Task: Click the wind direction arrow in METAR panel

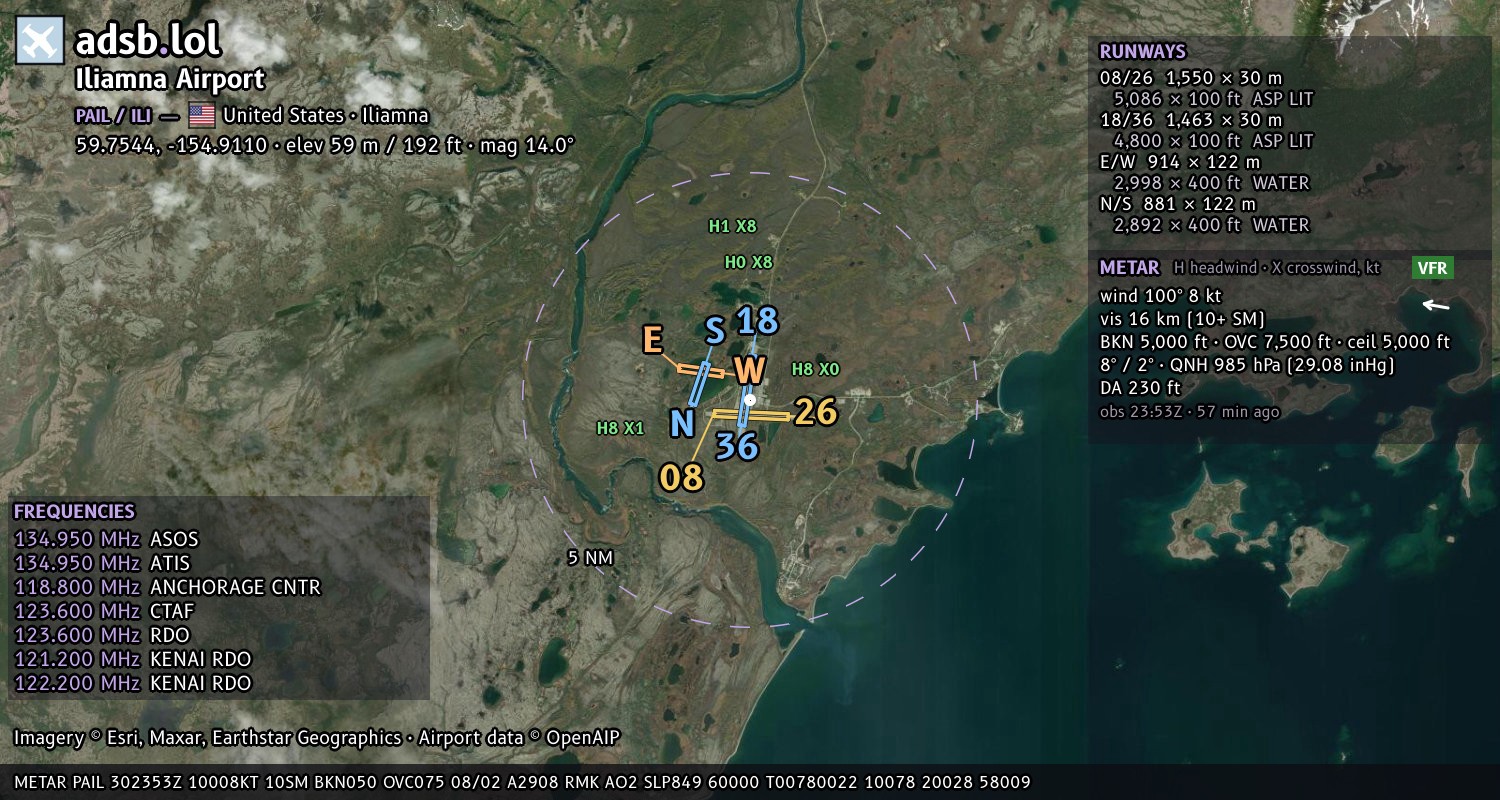Action: 1436,305
